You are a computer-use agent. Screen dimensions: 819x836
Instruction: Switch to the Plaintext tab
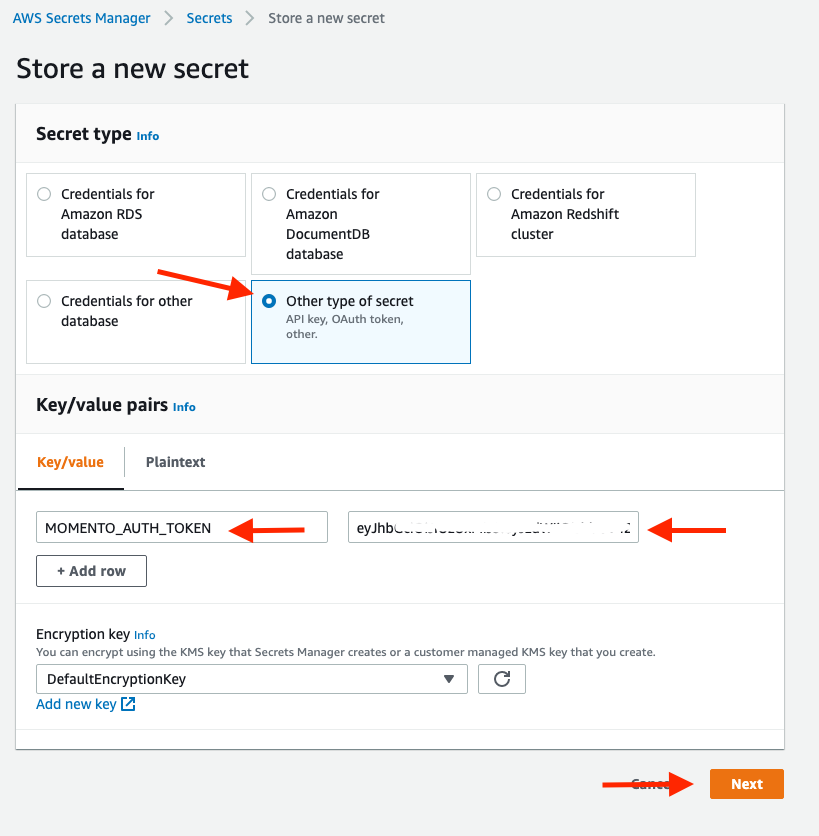pos(175,462)
